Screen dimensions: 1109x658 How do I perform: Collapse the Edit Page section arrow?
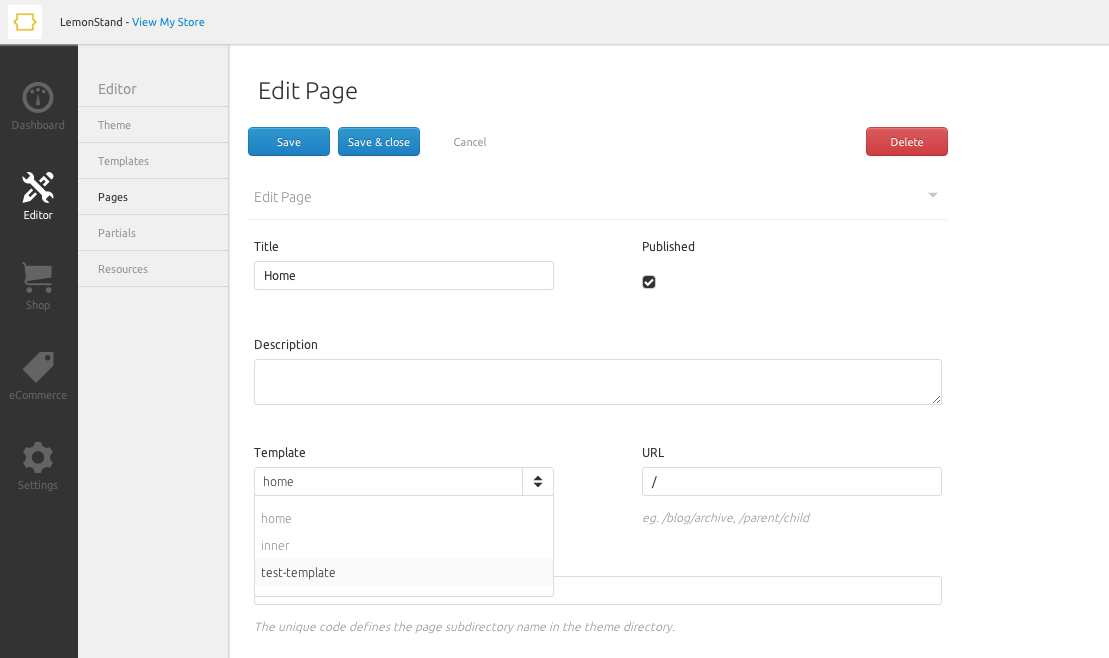932,195
